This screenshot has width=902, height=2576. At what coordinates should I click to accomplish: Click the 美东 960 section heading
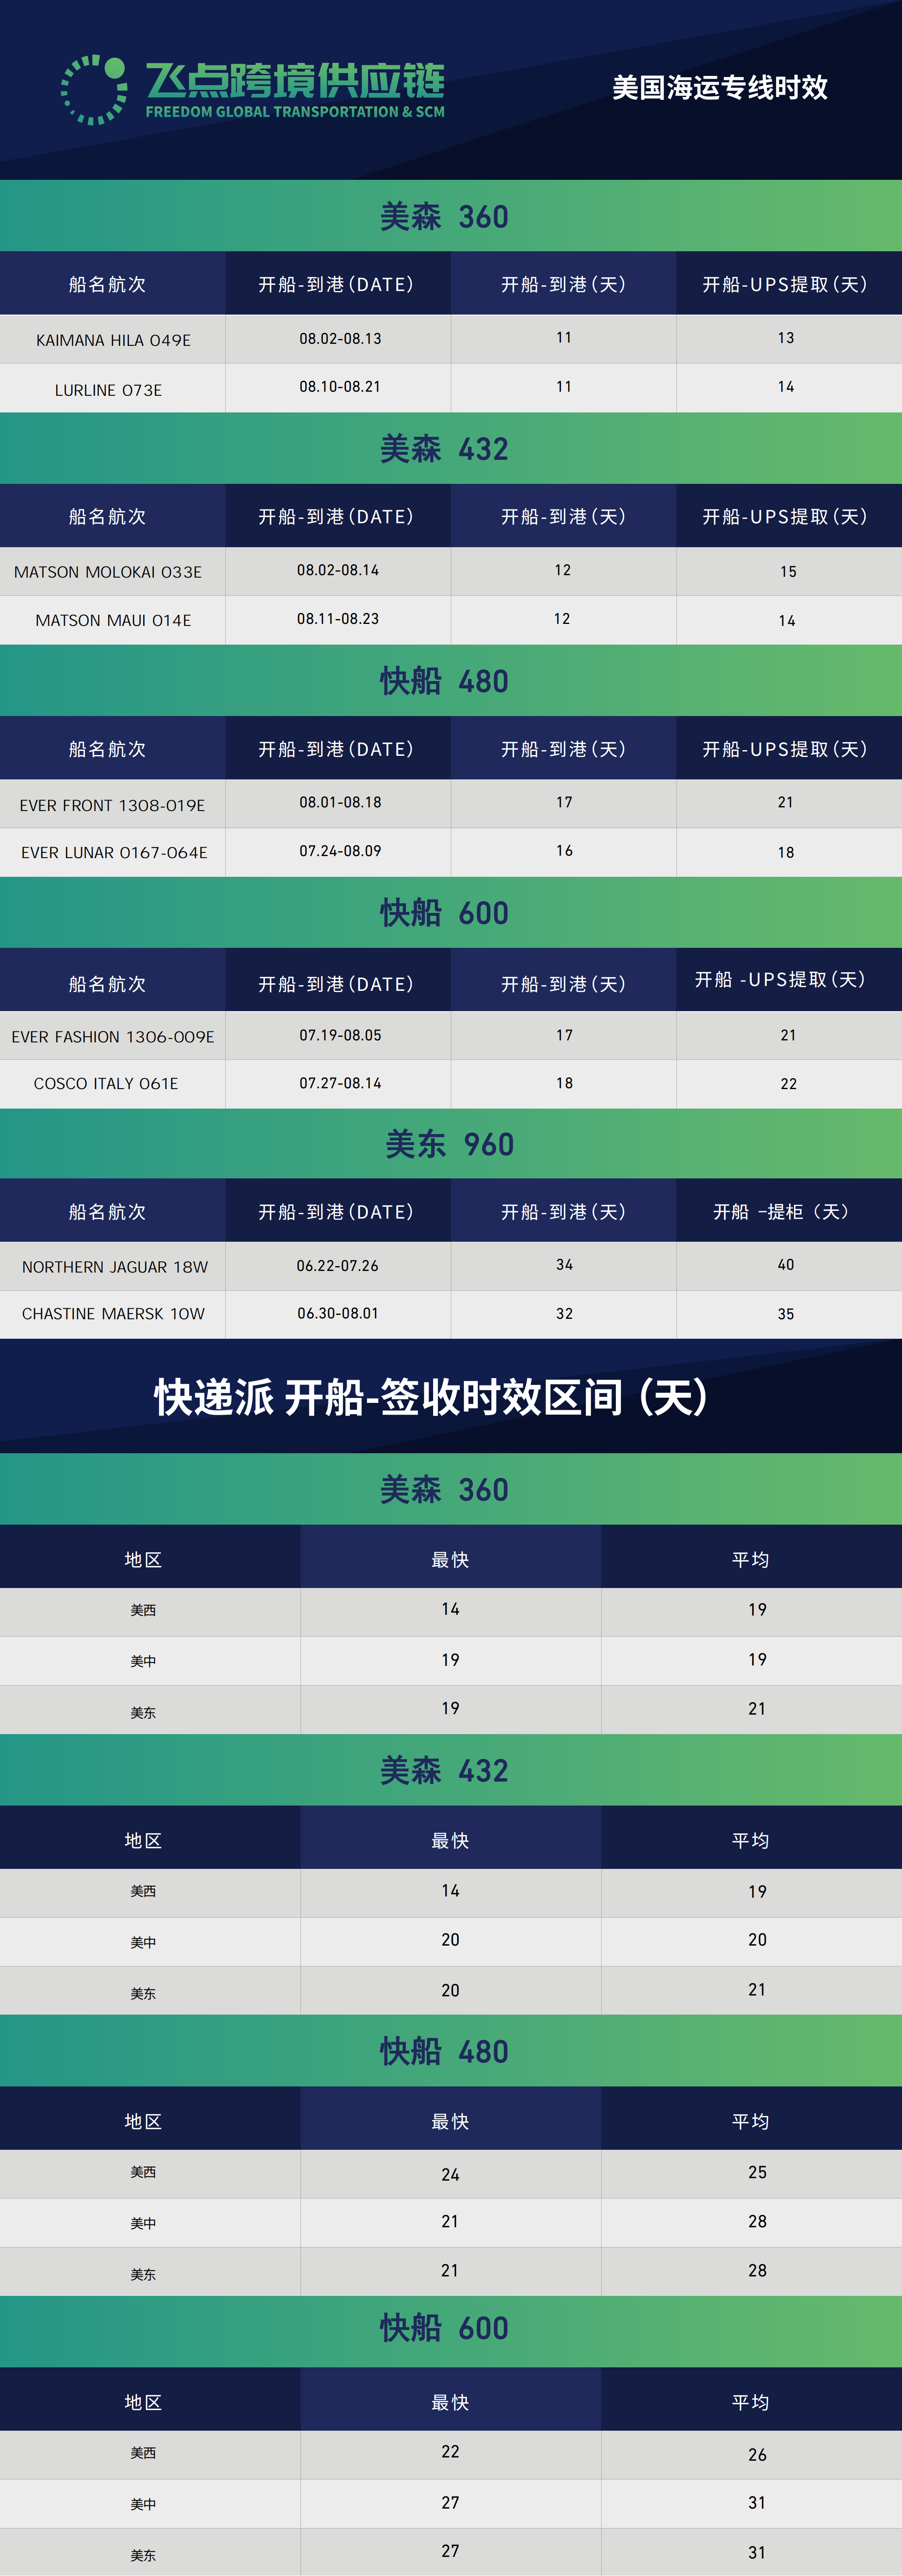point(450,1144)
